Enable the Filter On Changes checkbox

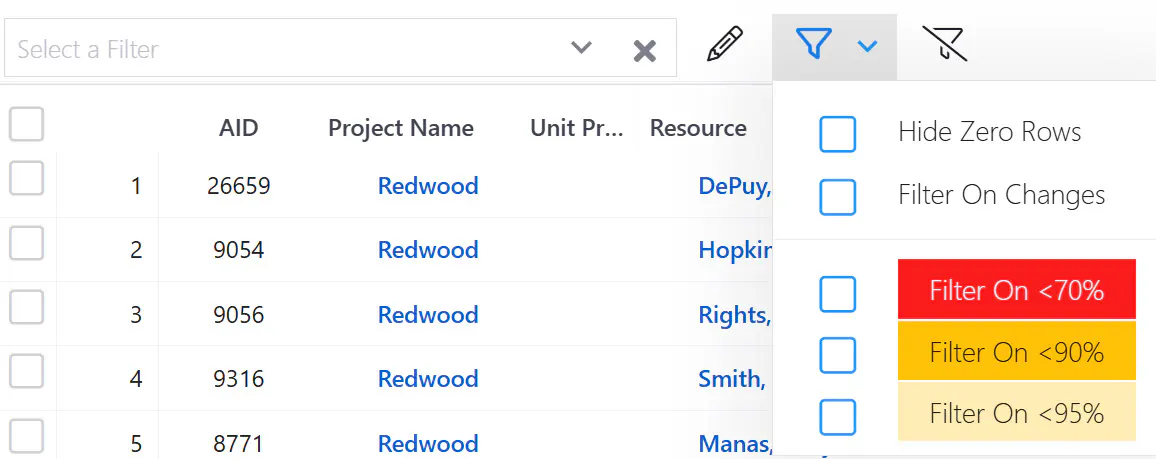[x=838, y=197]
